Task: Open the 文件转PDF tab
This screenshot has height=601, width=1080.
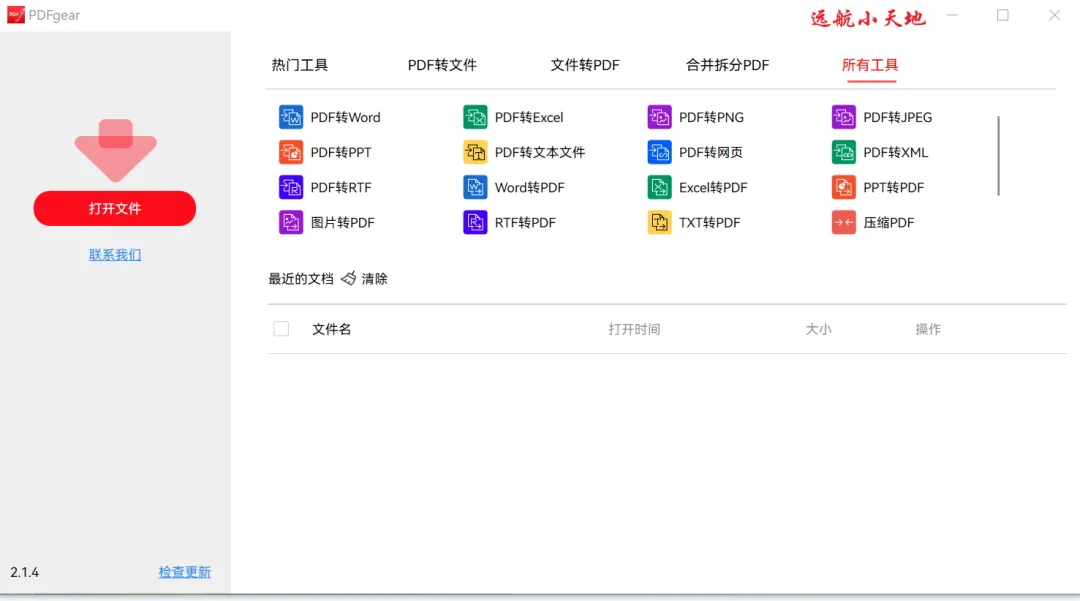Action: pyautogui.click(x=585, y=65)
